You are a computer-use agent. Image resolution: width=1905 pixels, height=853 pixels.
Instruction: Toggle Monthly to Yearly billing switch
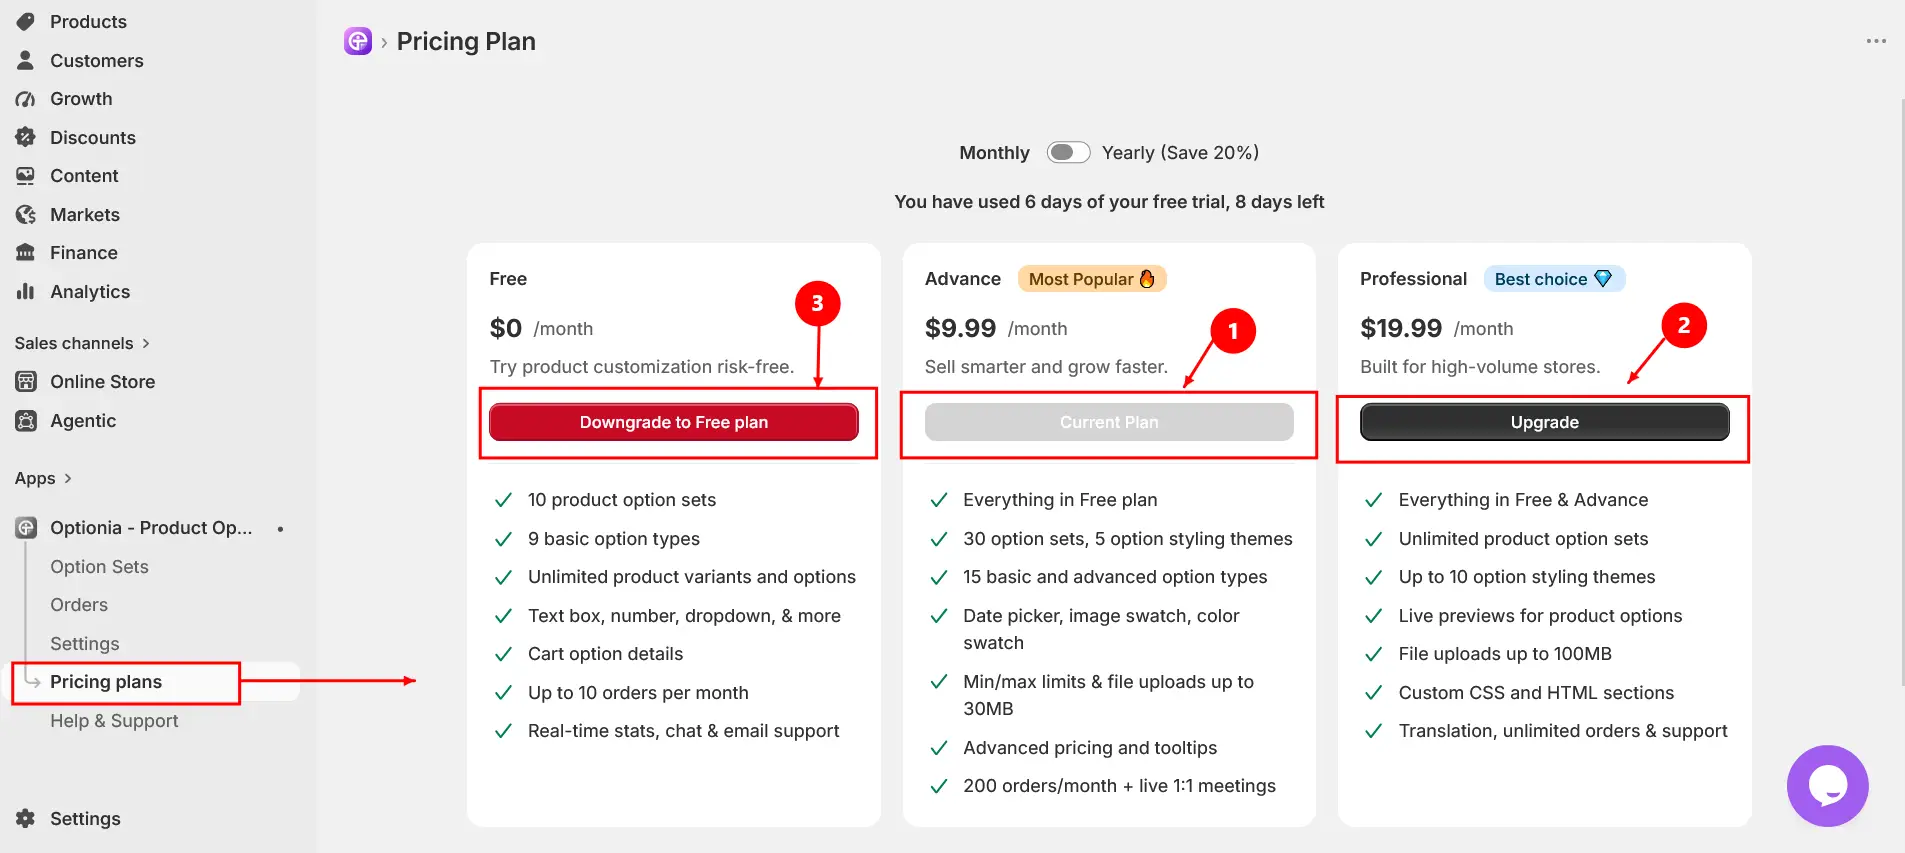pos(1068,152)
